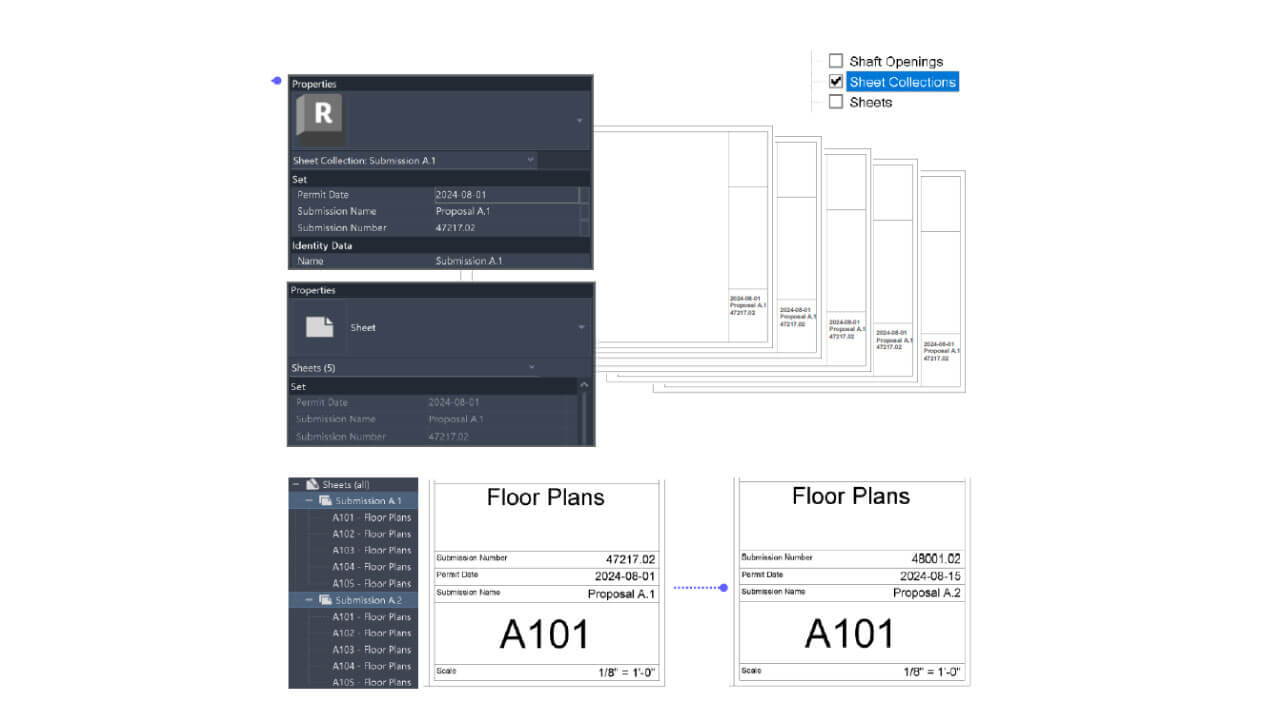Check the Sheets checkbox
The height and width of the screenshot is (720, 1280).
tap(836, 102)
